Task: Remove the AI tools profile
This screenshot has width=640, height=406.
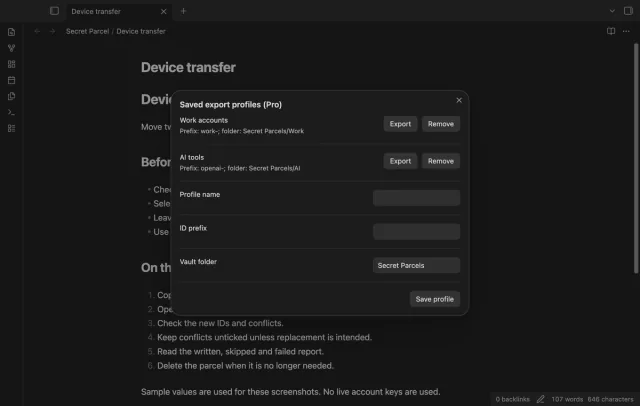Action: 441,161
